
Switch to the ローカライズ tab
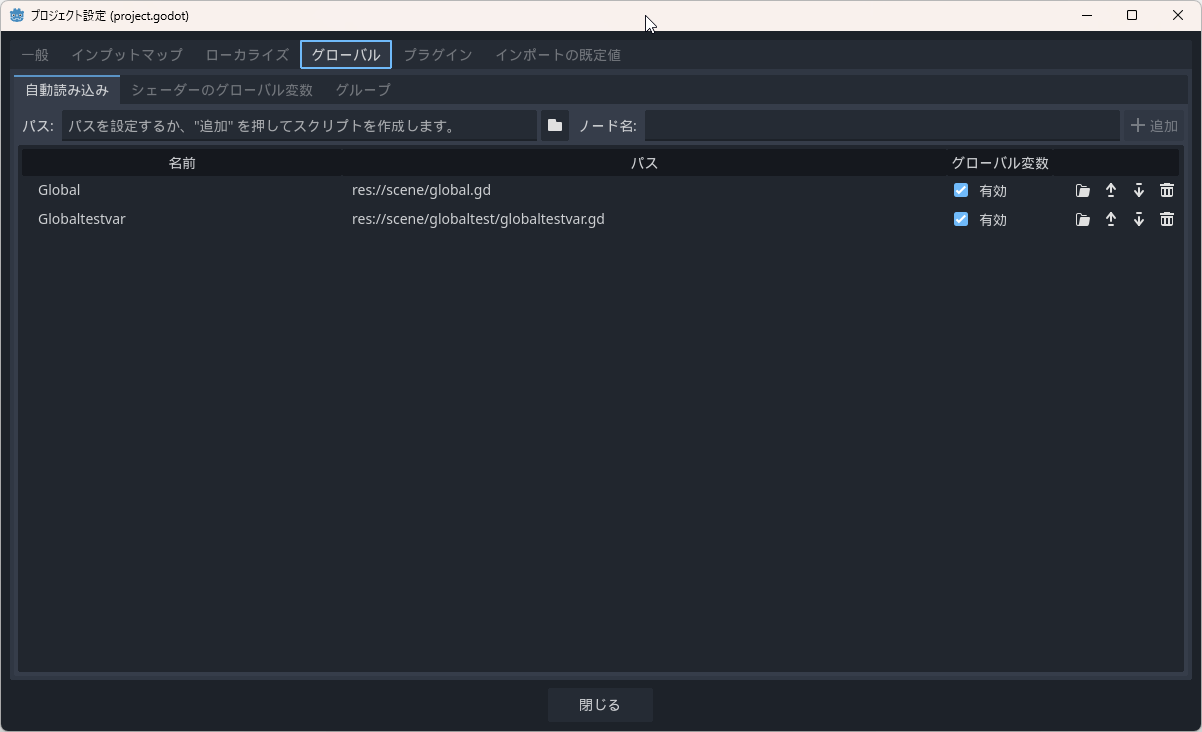point(247,55)
